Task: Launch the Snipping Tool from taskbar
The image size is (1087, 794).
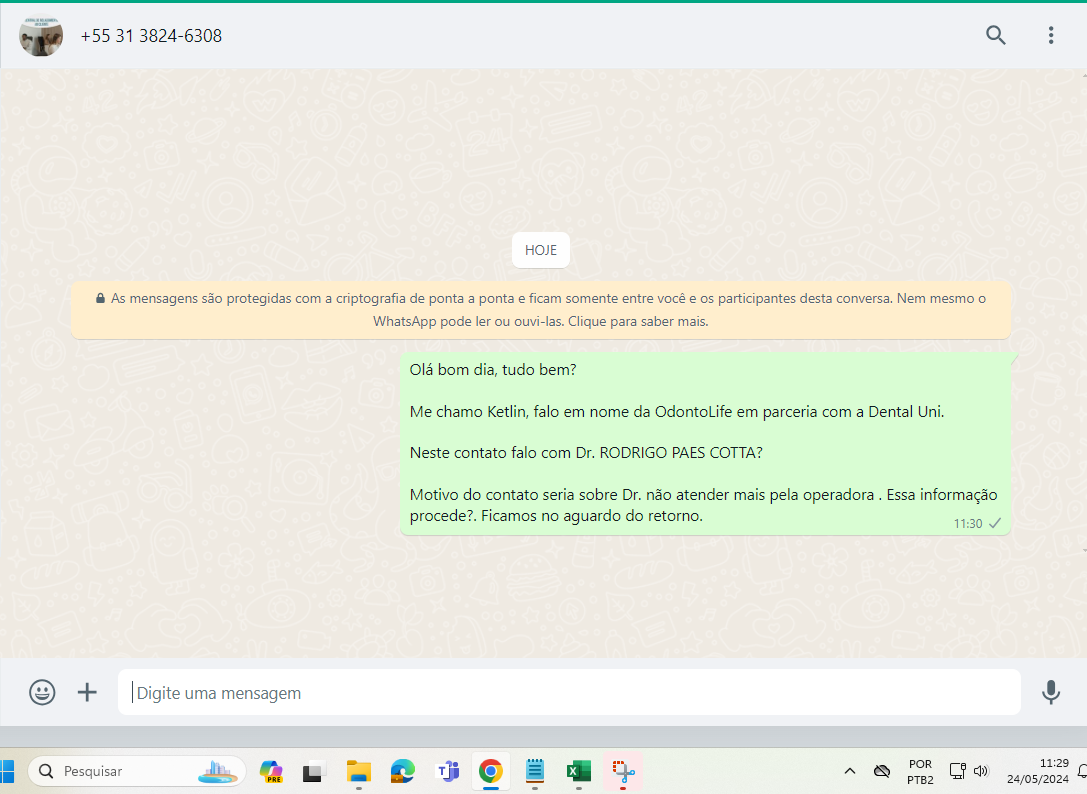Action: [x=622, y=771]
